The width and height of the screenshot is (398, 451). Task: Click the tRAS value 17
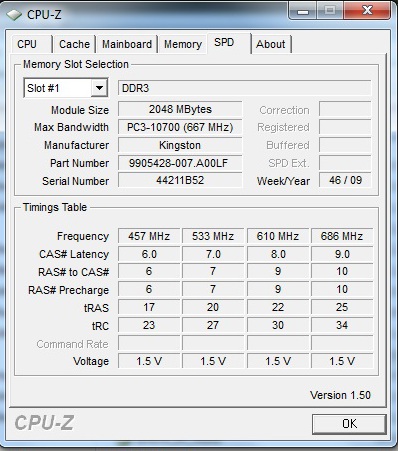tap(149, 307)
